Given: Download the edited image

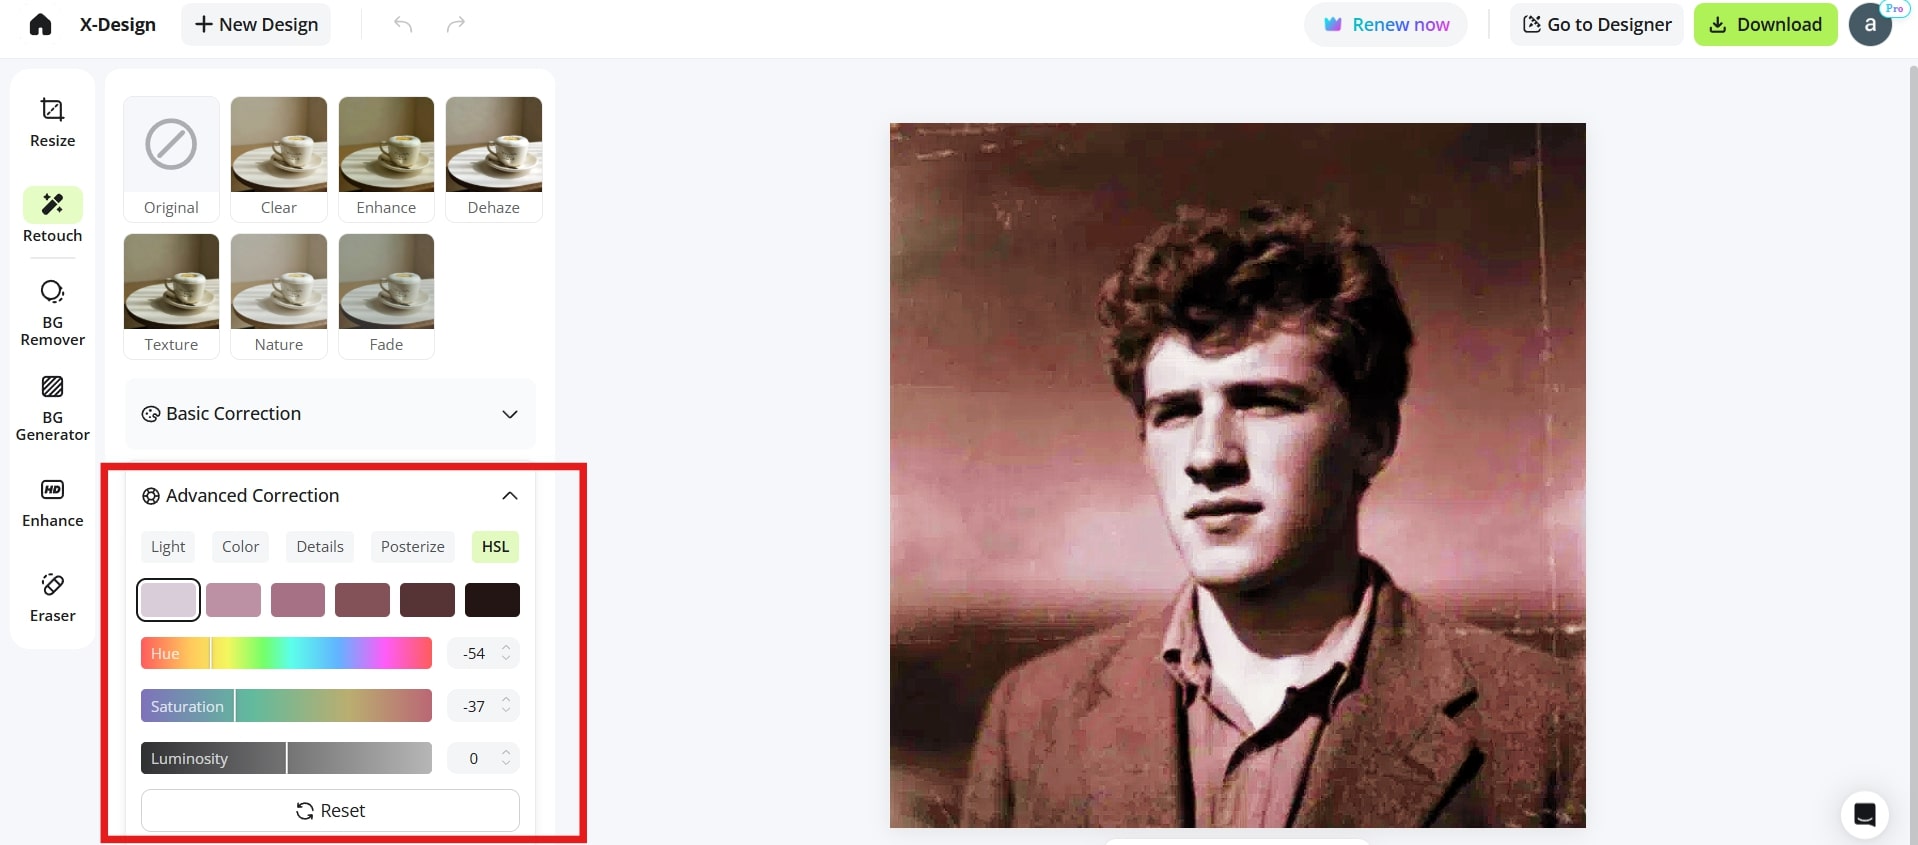Looking at the screenshot, I should [x=1765, y=24].
